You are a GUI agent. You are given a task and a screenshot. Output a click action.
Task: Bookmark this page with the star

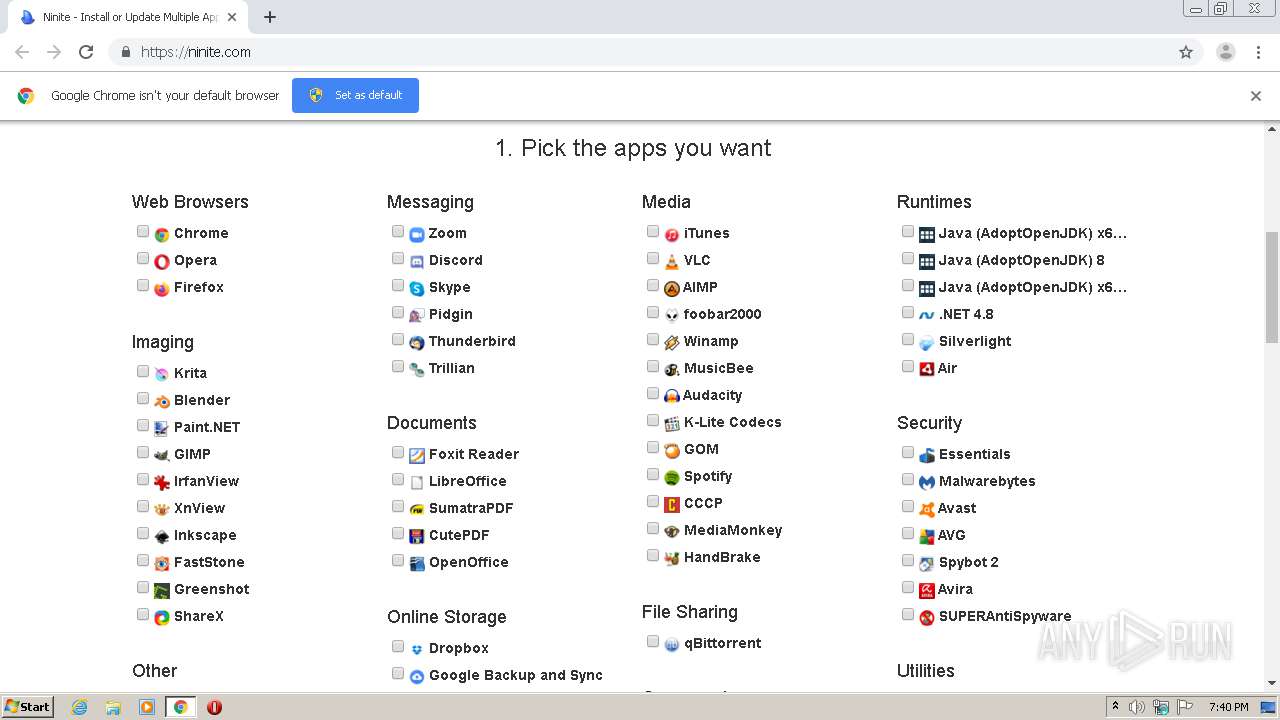click(1186, 52)
